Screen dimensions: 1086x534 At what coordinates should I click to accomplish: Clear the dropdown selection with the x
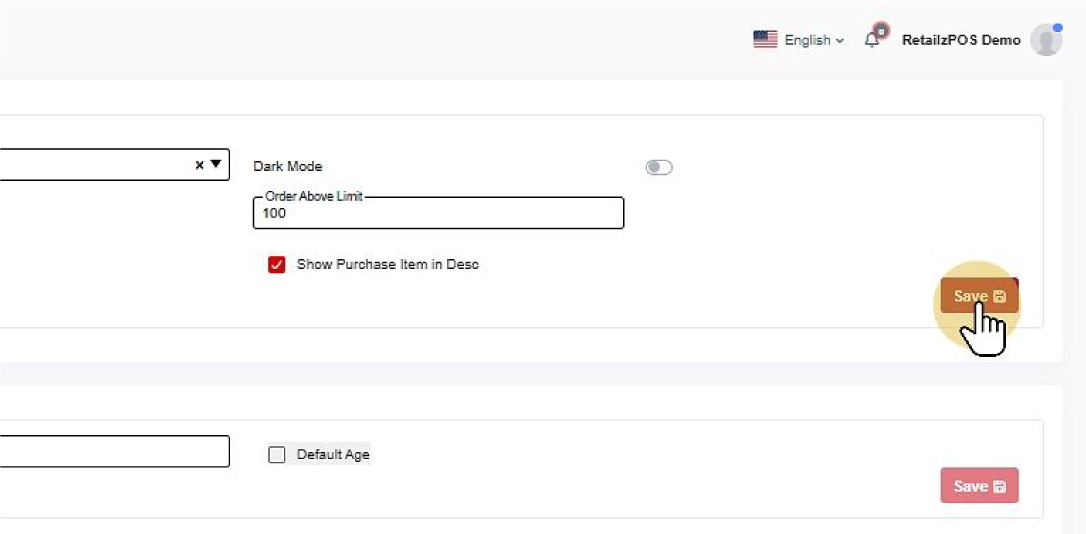tap(199, 165)
